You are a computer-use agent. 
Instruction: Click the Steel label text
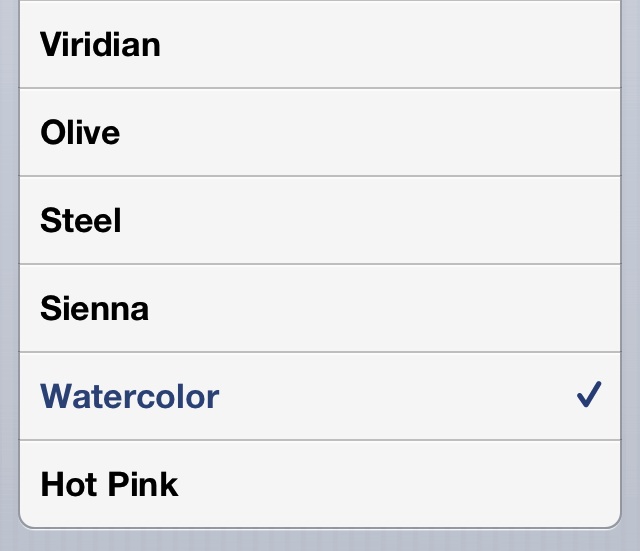tap(81, 221)
